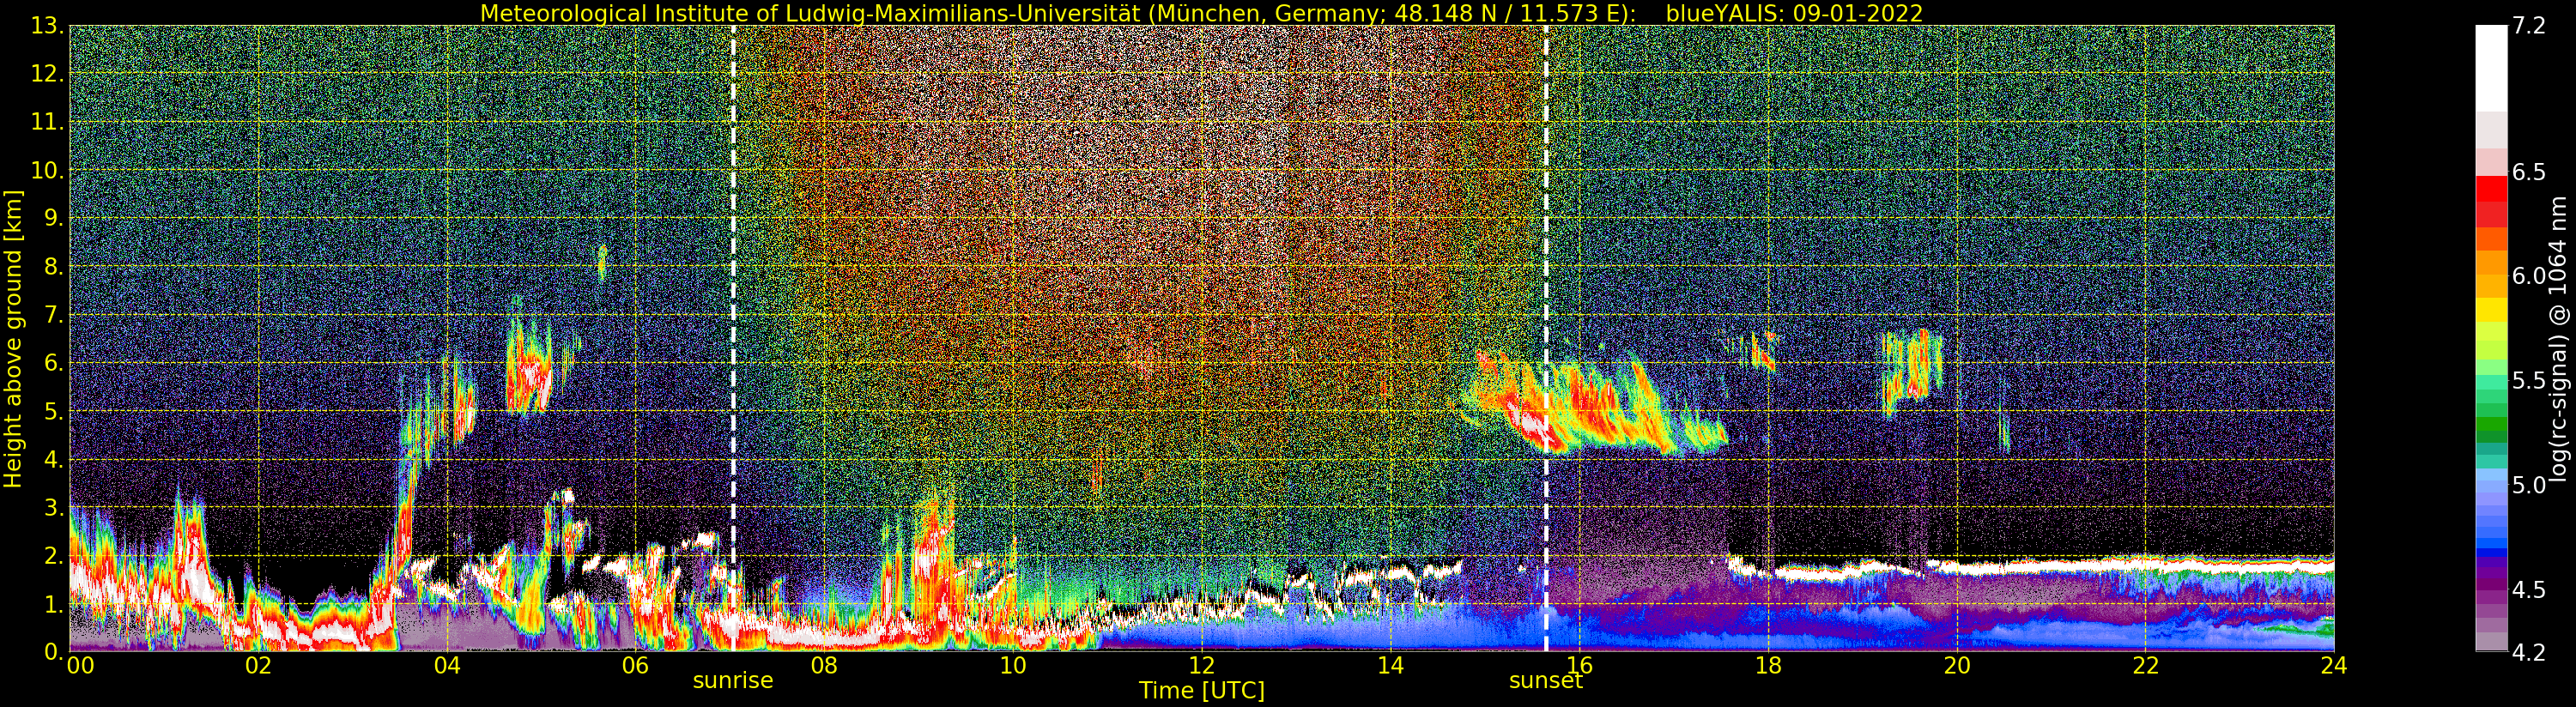
Task: Click the 24 tick at the time axis end
Action: [2333, 666]
